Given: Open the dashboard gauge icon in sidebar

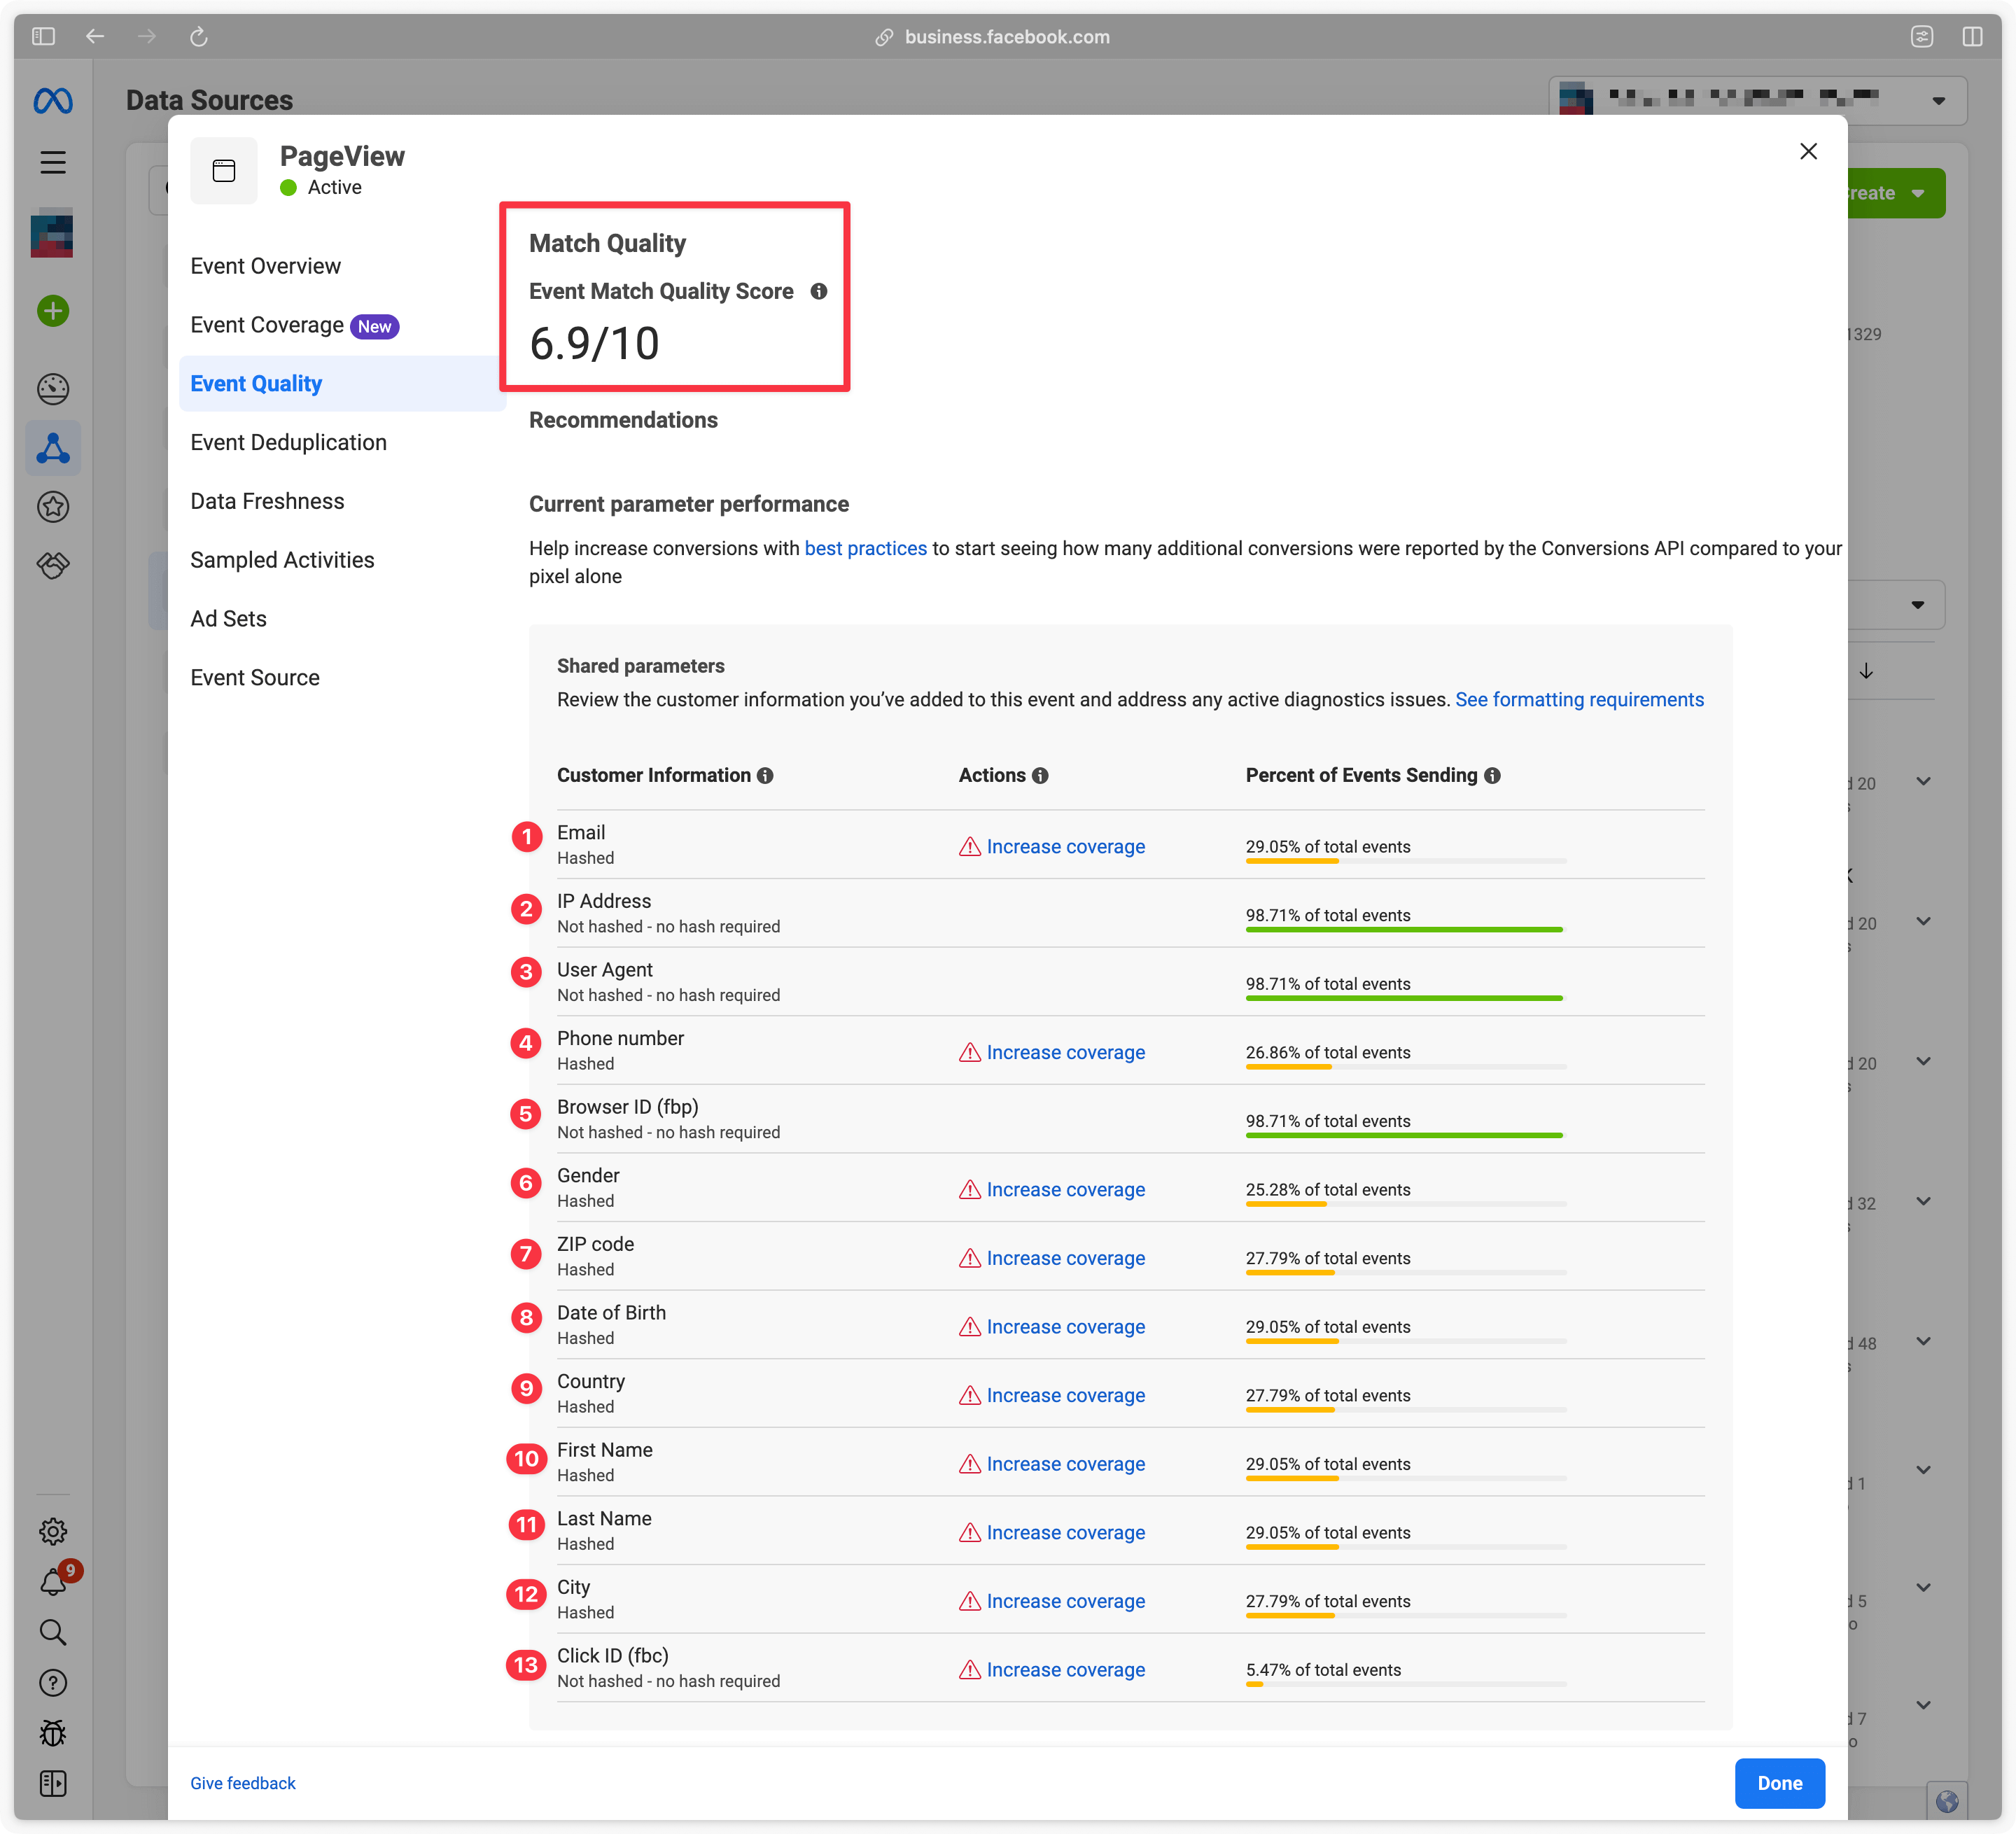Looking at the screenshot, I should tap(53, 389).
